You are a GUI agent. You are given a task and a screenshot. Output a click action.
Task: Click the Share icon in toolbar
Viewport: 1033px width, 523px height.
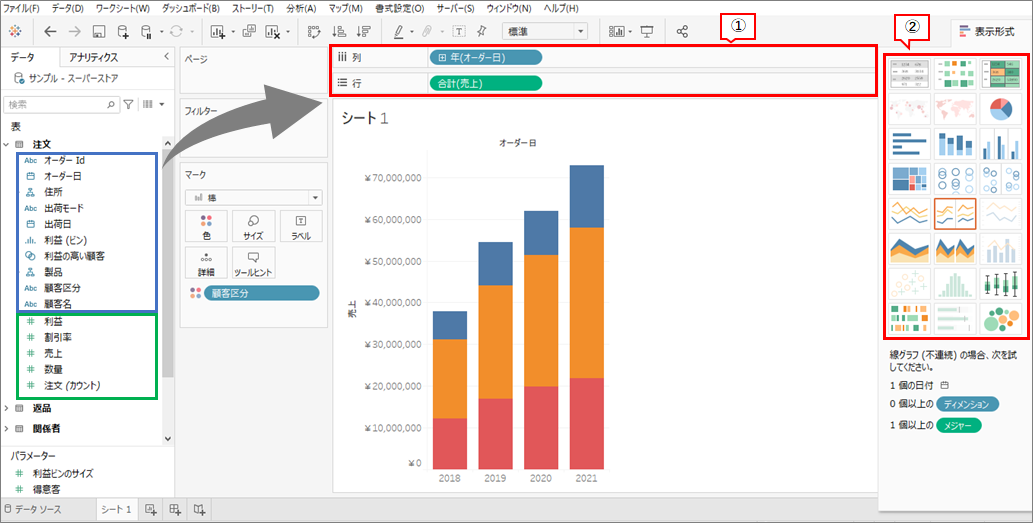point(683,31)
